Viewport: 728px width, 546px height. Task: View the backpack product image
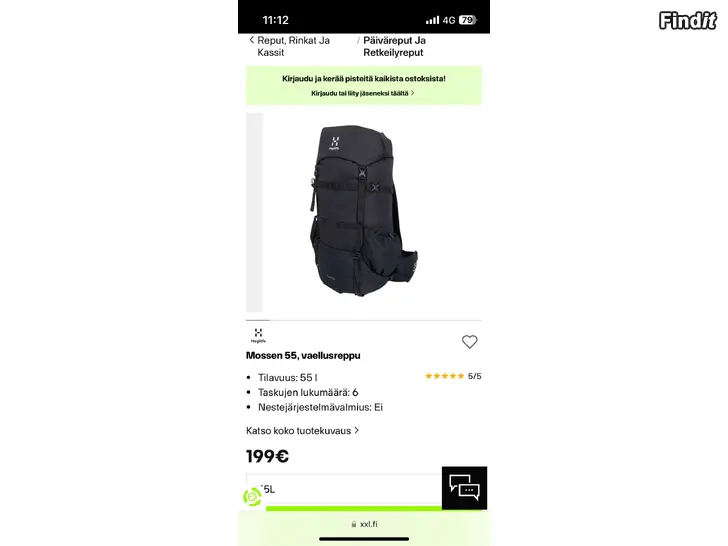[364, 211]
